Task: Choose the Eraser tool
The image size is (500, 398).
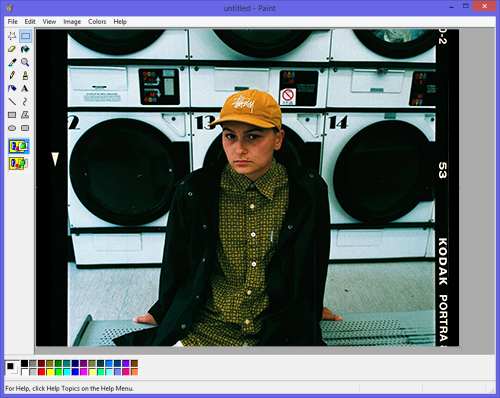Action: (x=12, y=49)
